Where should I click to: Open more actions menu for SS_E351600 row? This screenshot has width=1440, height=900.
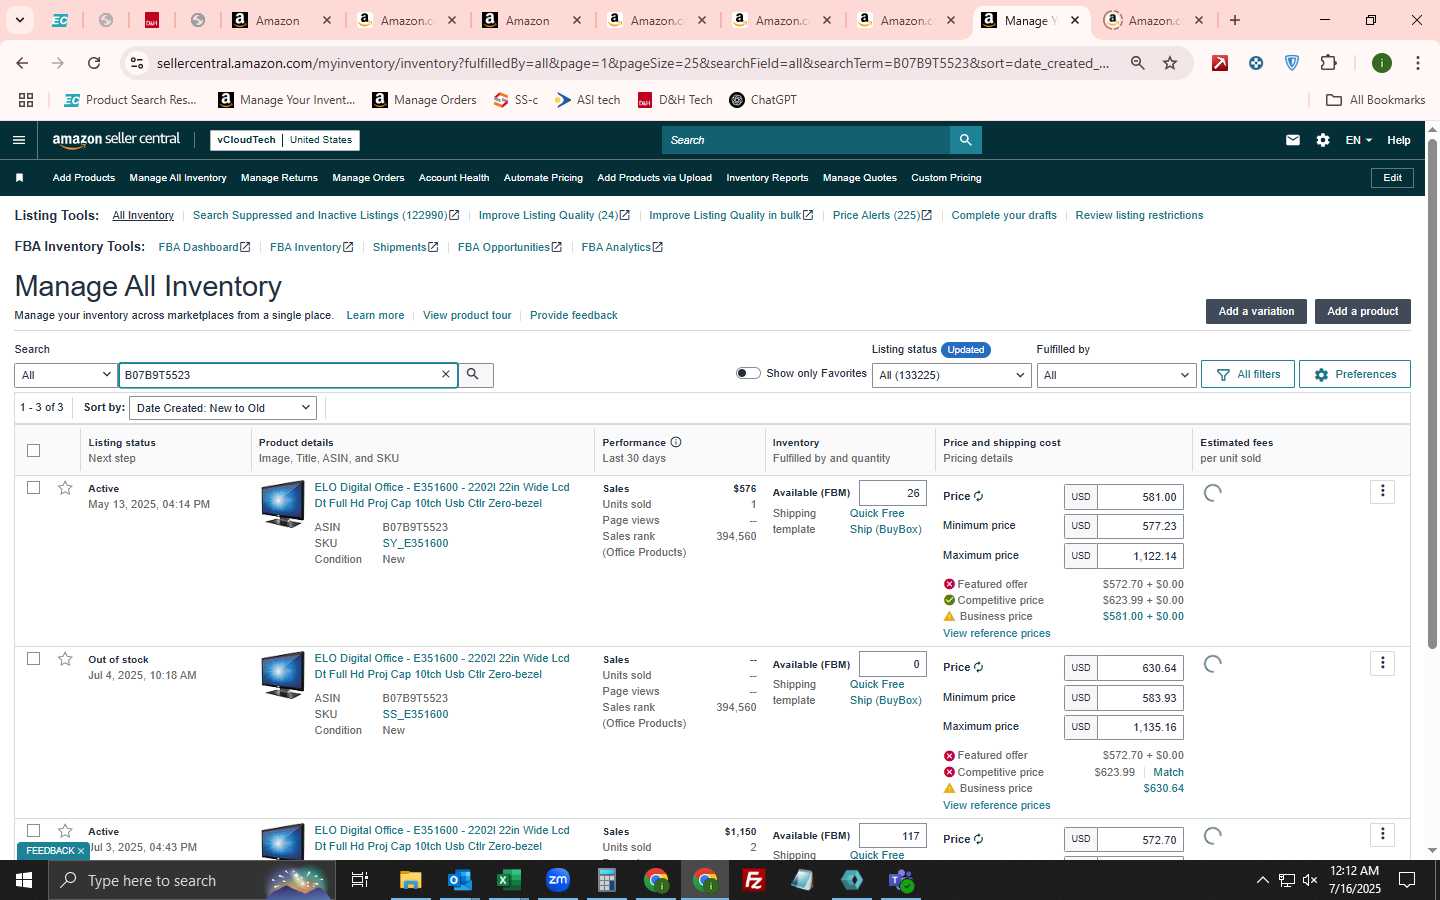coord(1382,663)
